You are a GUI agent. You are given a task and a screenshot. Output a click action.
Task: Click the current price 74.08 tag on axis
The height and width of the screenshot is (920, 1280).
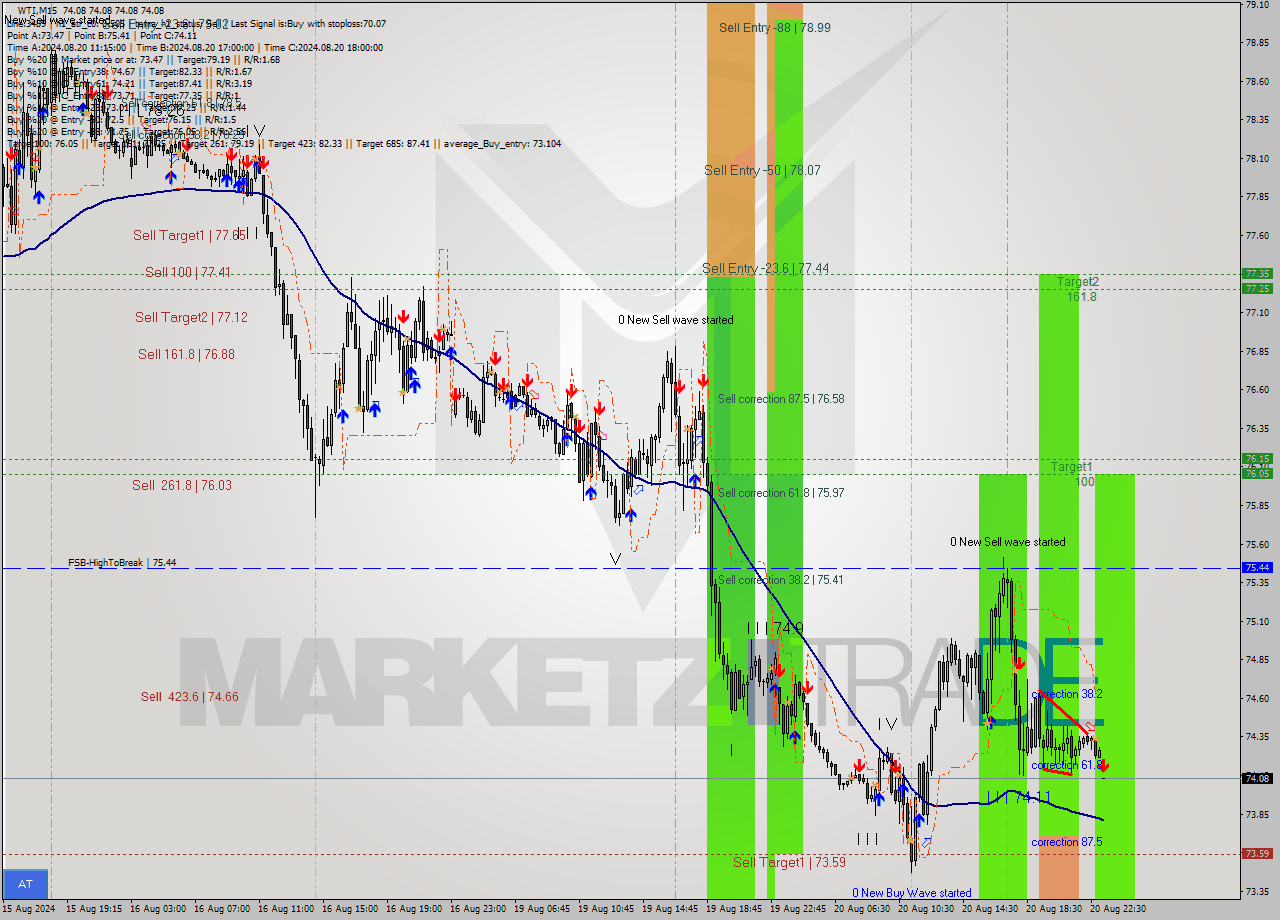click(x=1257, y=778)
